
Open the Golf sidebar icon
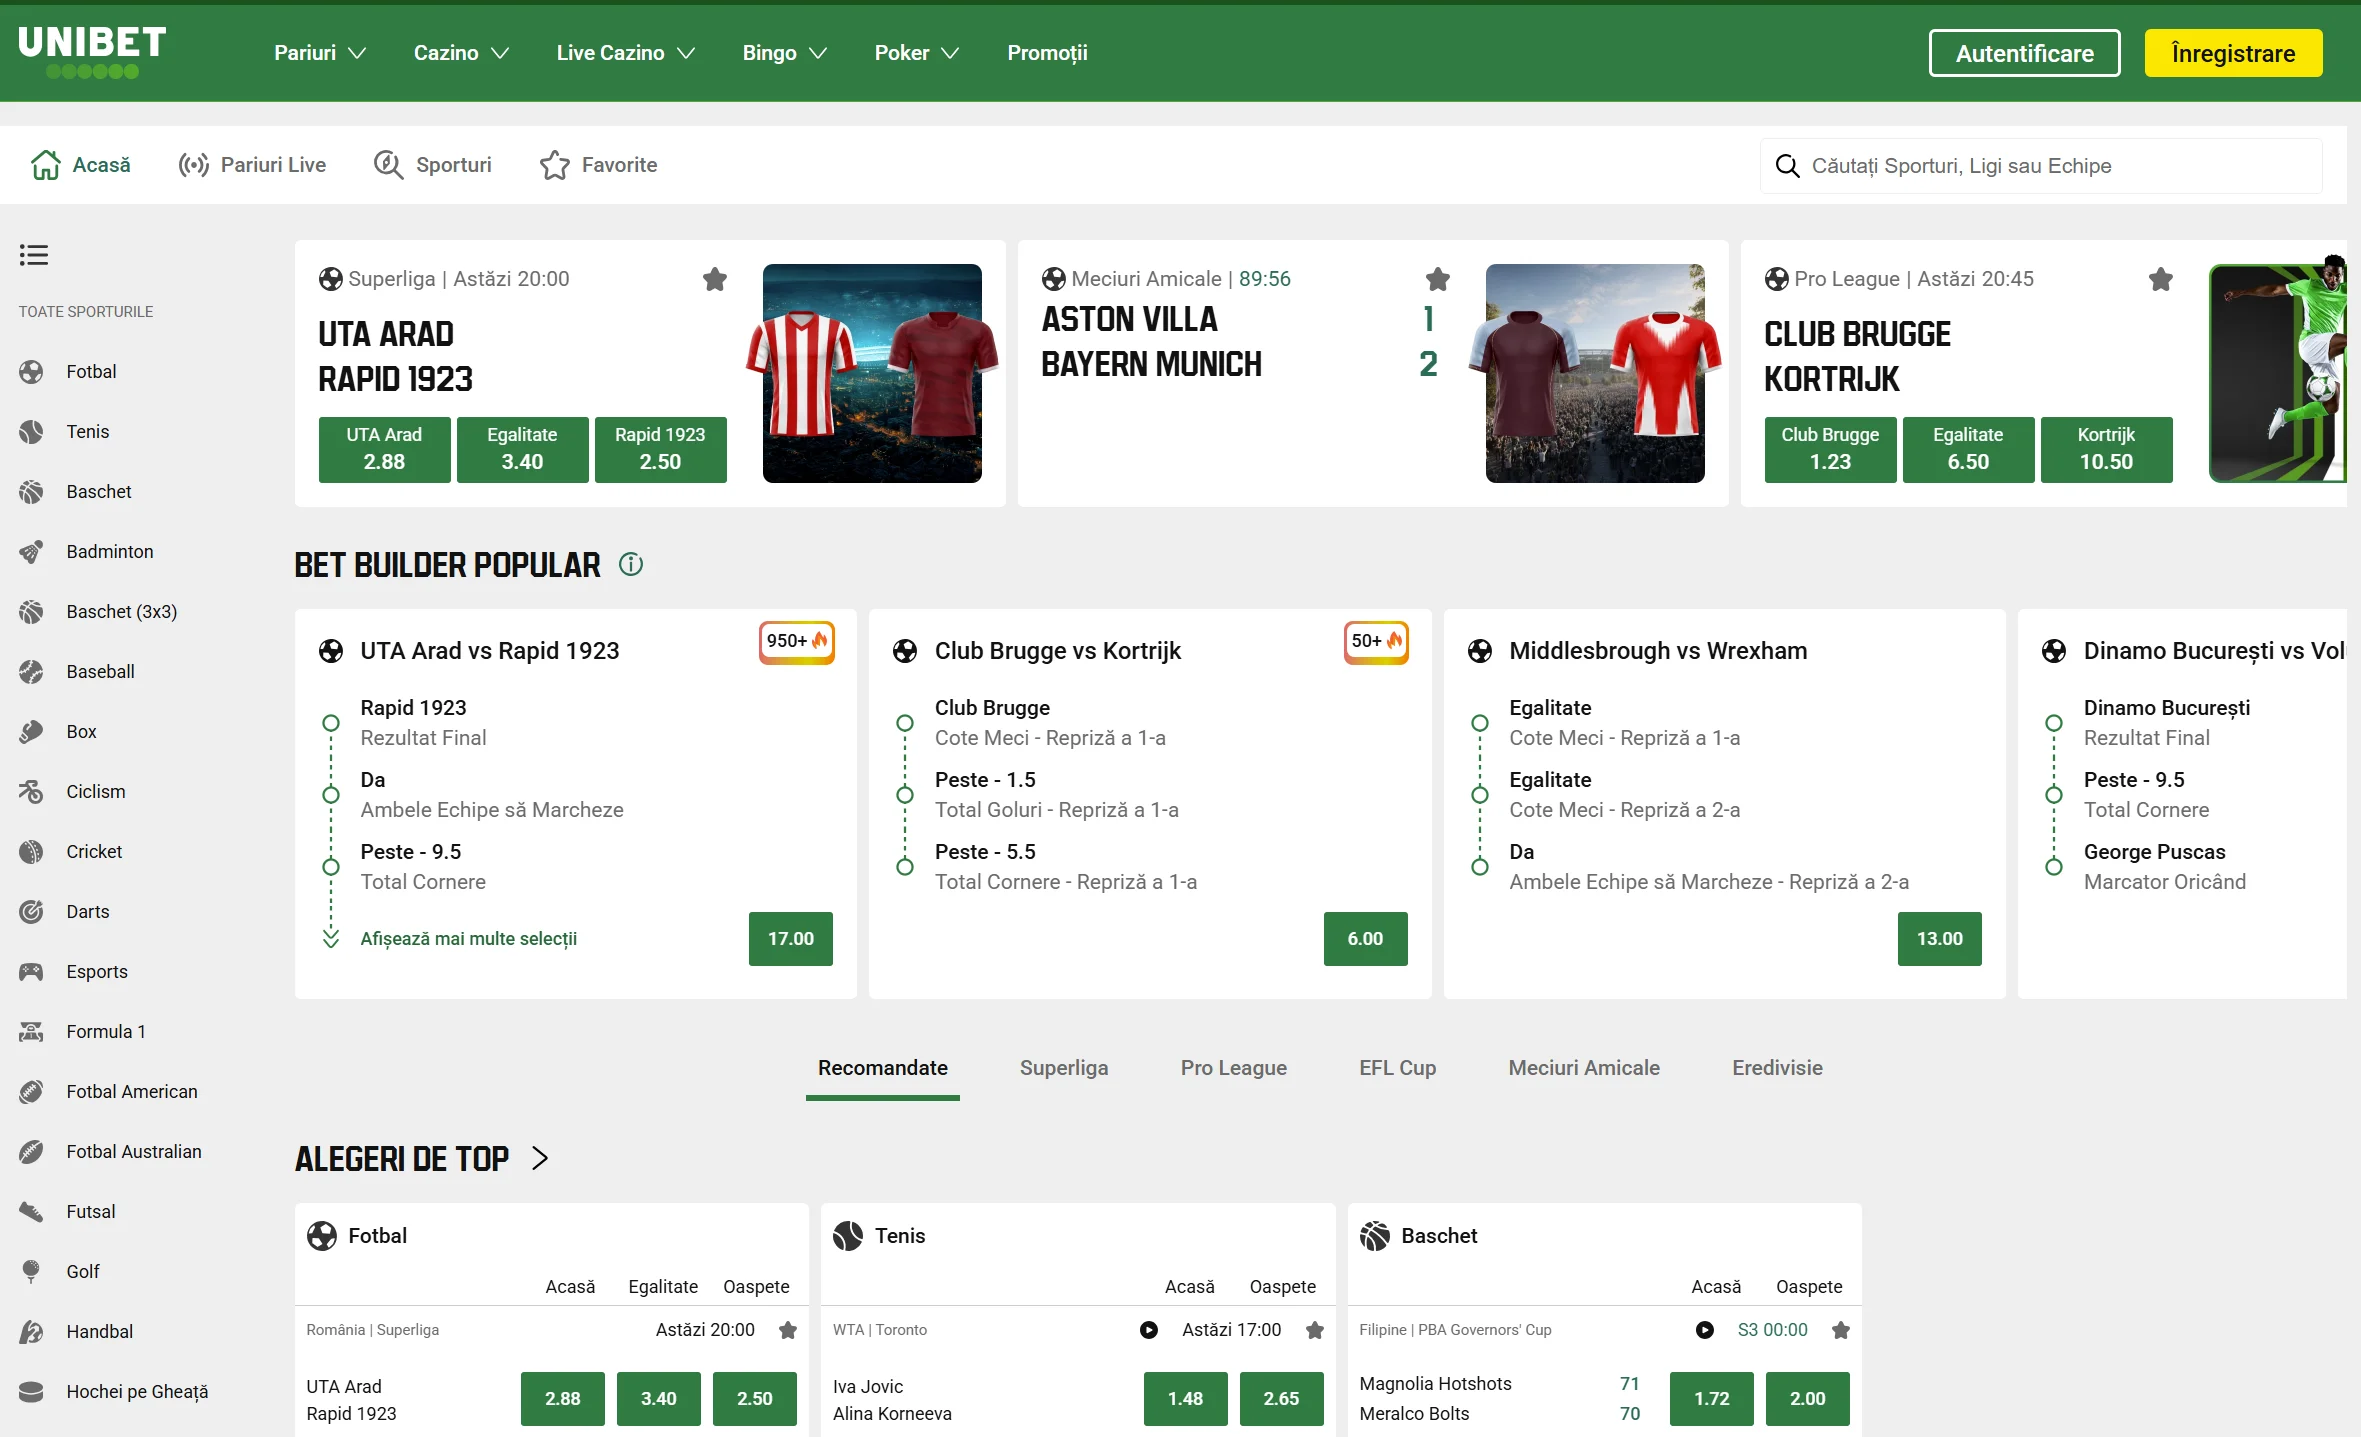[31, 1272]
